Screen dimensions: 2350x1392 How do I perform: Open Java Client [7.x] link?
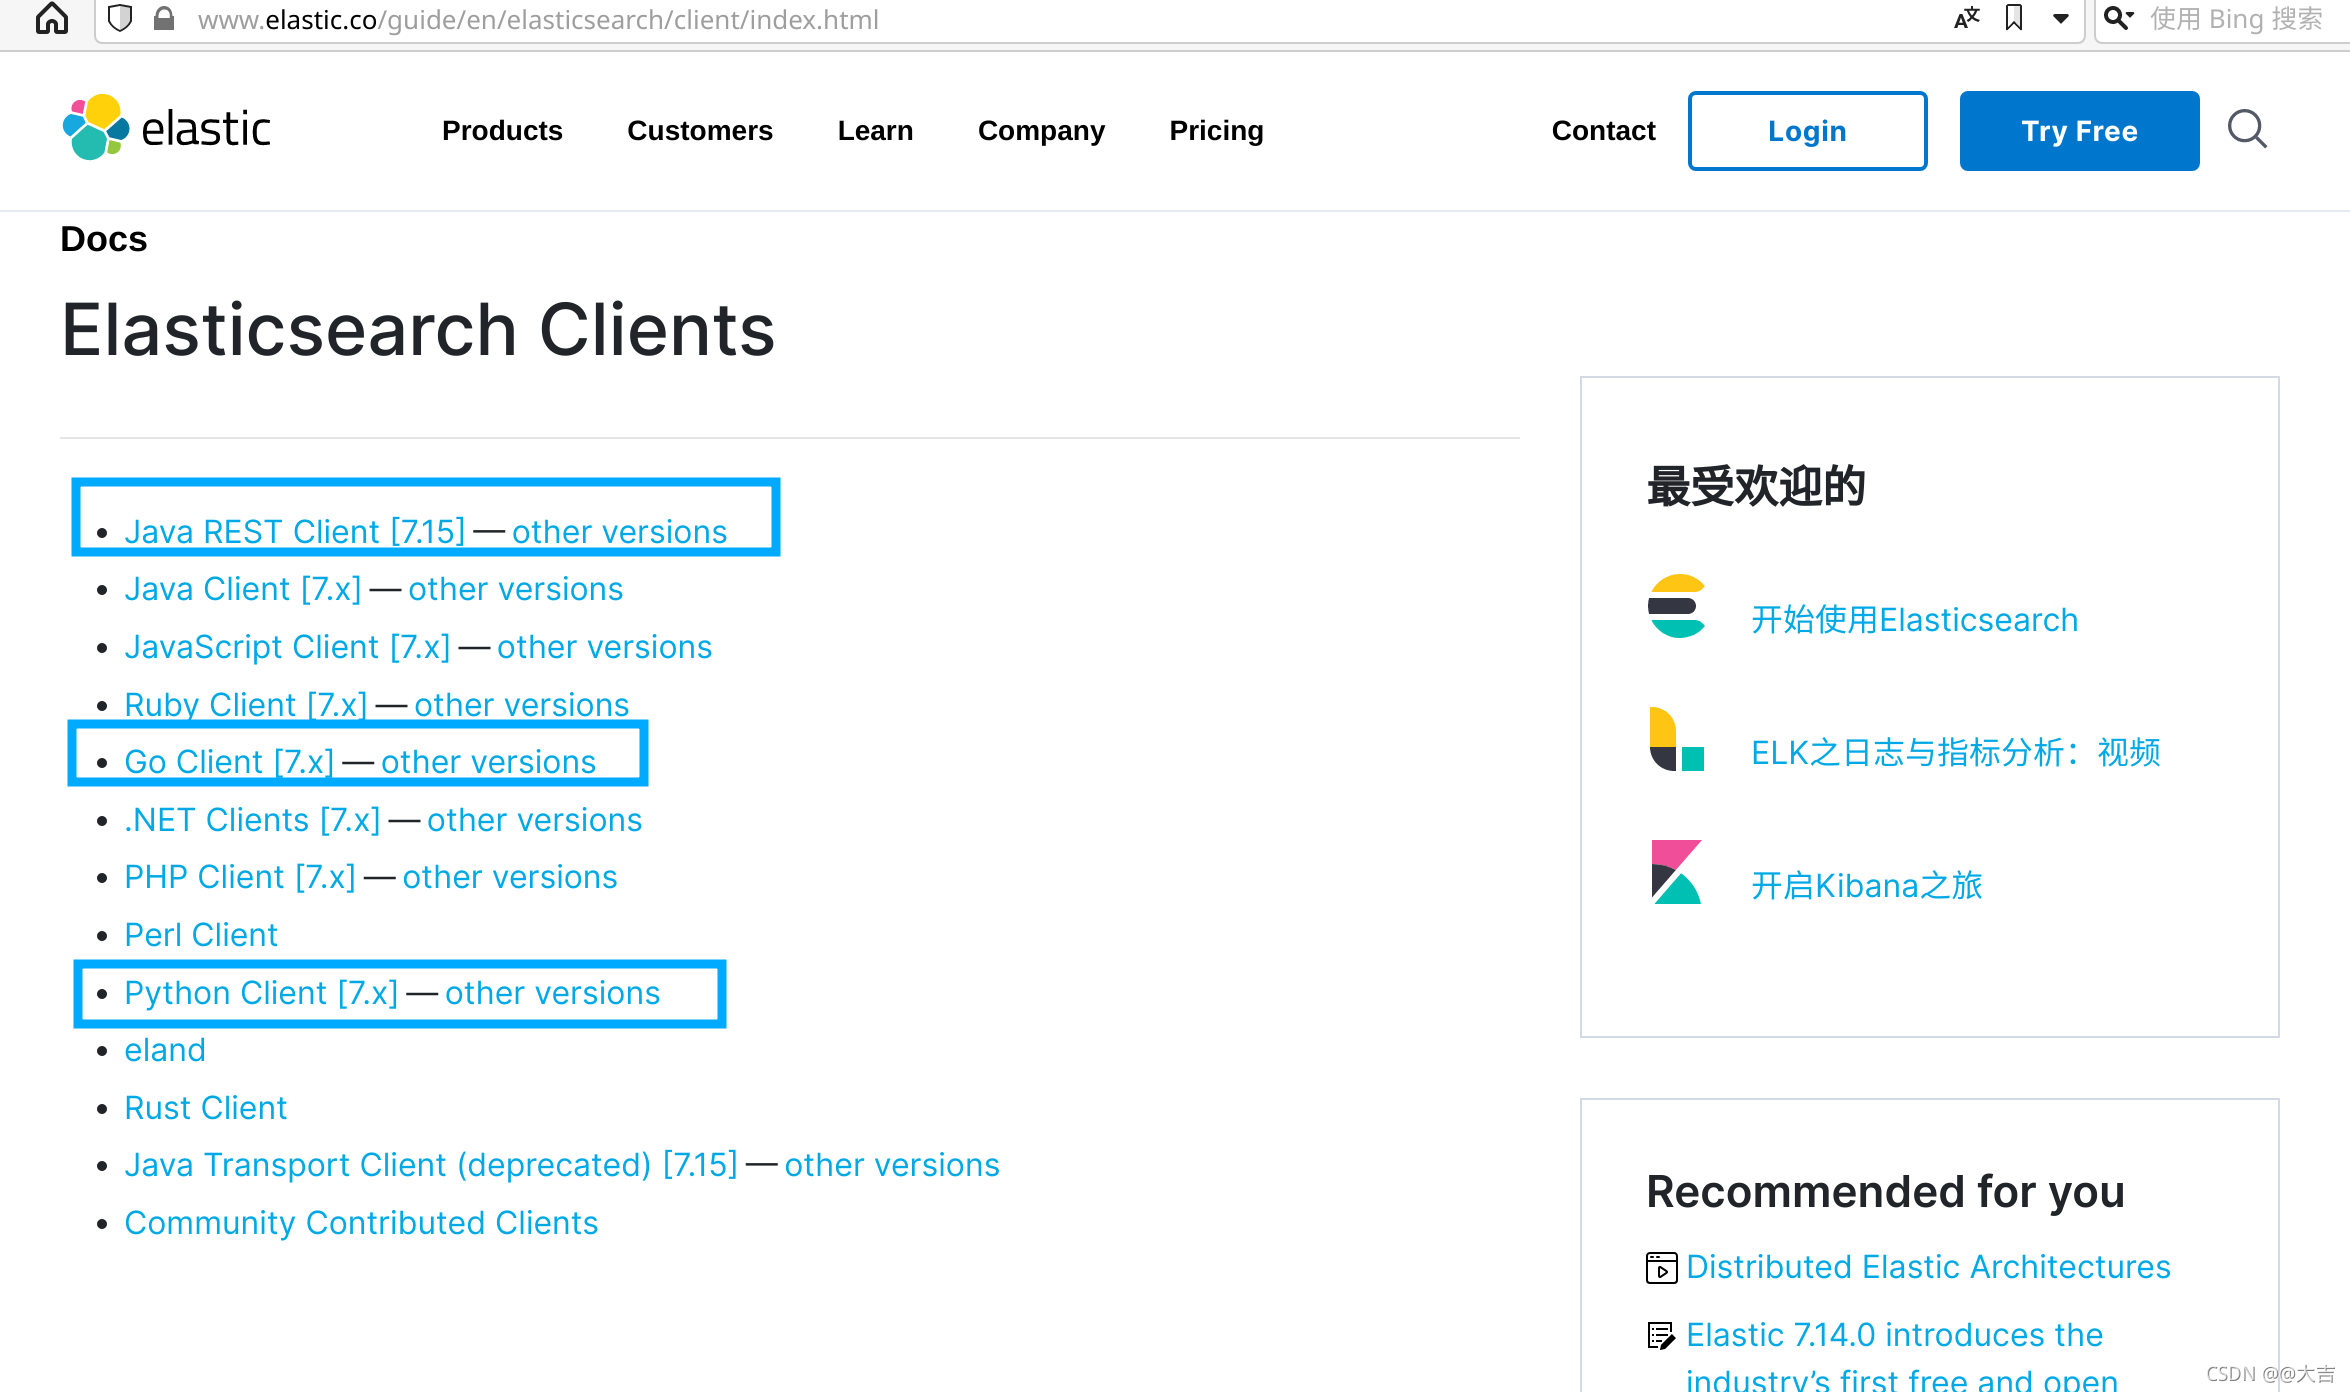pos(242,589)
